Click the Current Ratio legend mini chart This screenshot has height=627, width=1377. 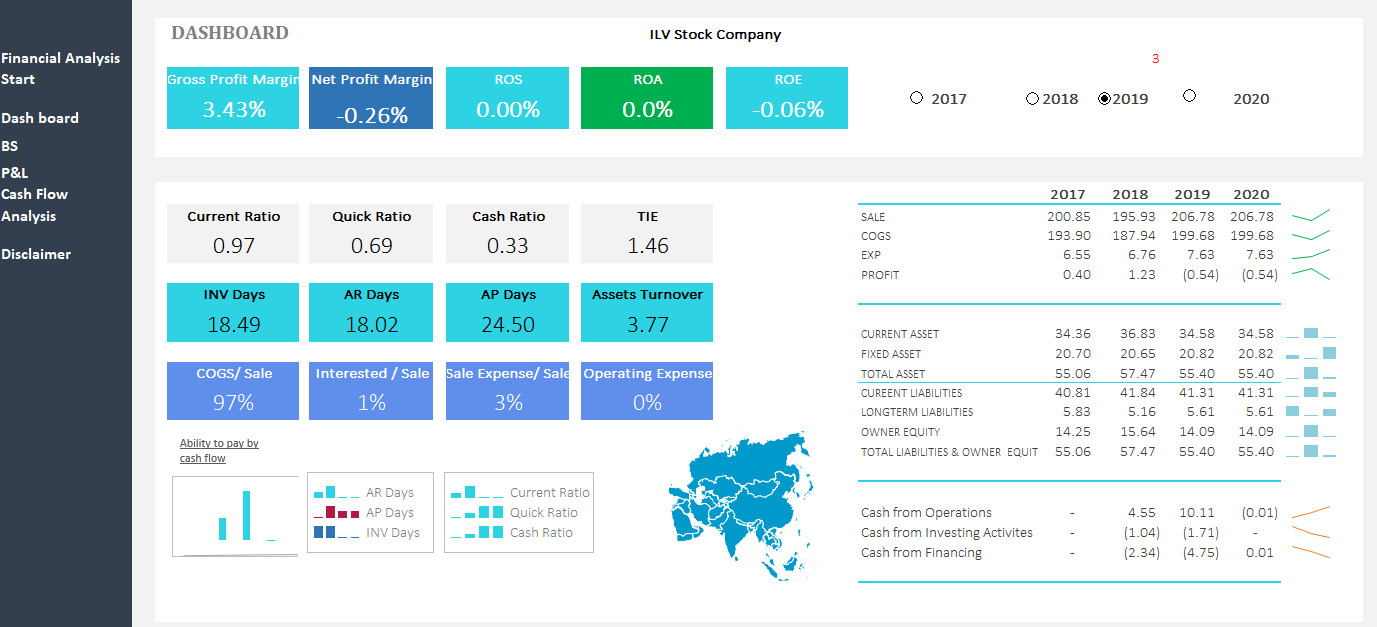coord(476,493)
